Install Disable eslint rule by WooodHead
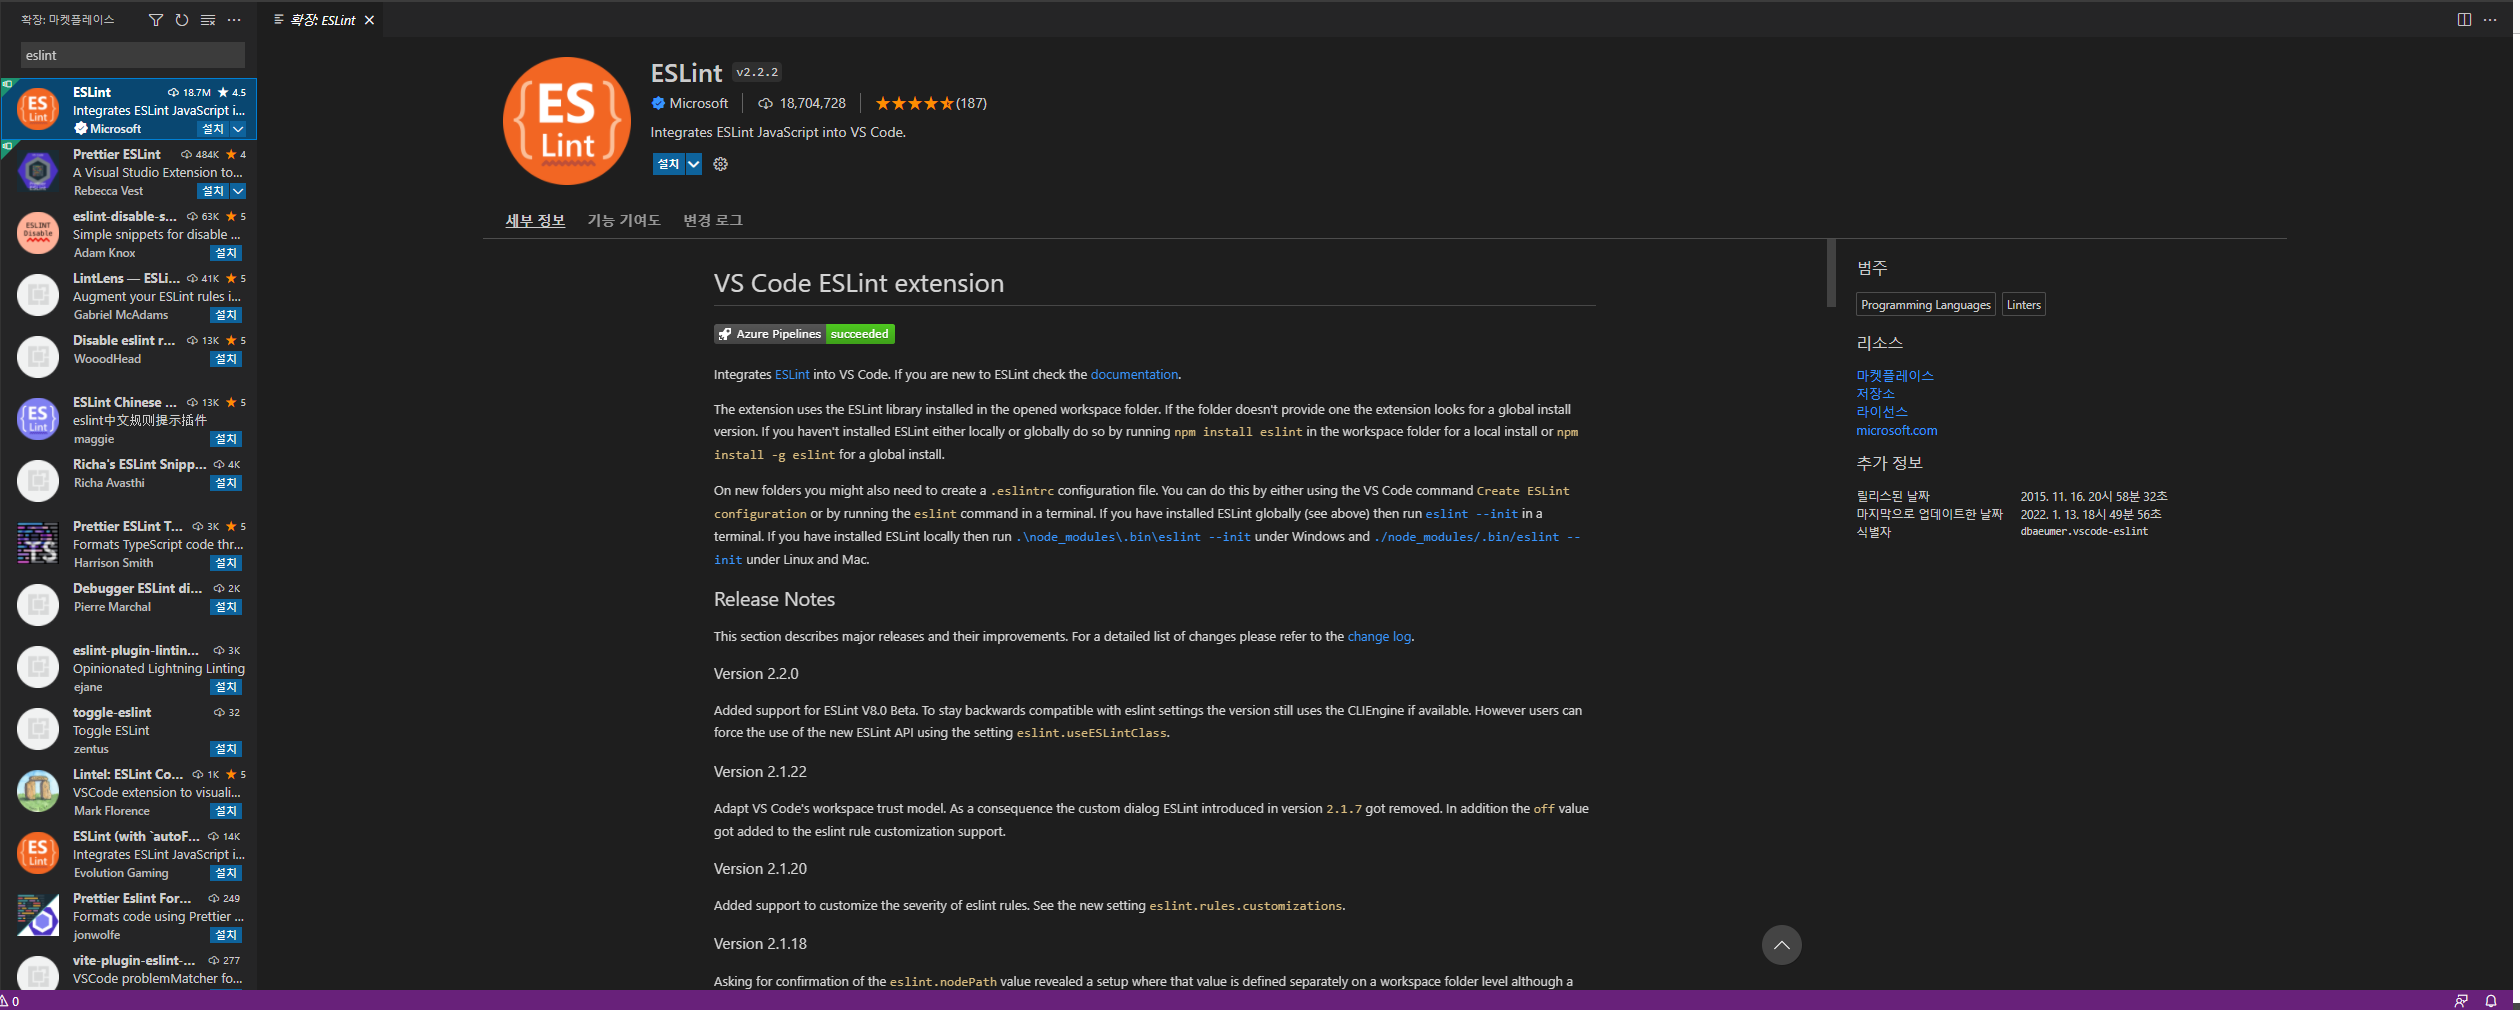Viewport: 2520px width, 1010px height. (x=226, y=359)
